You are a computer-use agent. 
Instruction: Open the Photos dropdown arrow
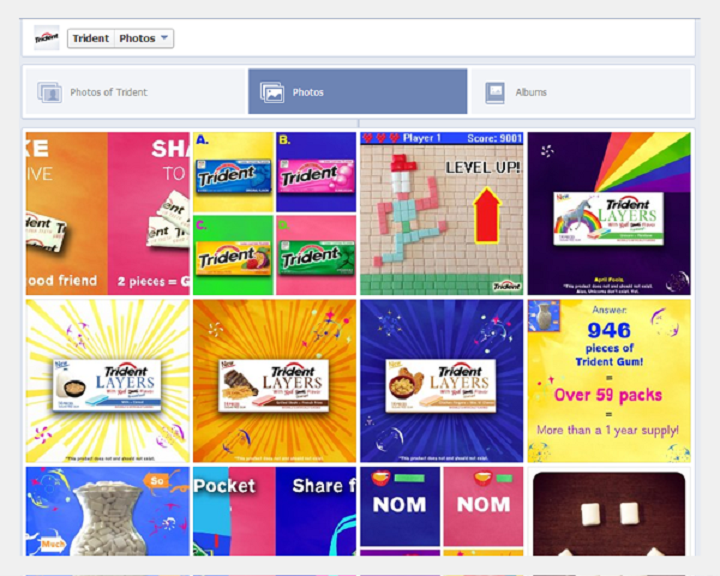164,38
